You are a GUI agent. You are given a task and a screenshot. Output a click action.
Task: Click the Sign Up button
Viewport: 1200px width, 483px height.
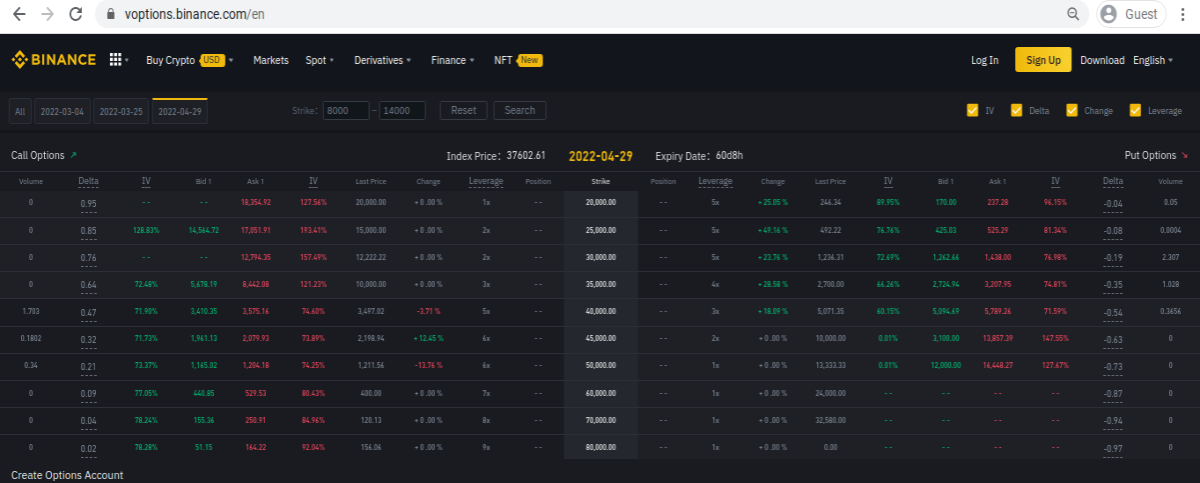pyautogui.click(x=1043, y=60)
